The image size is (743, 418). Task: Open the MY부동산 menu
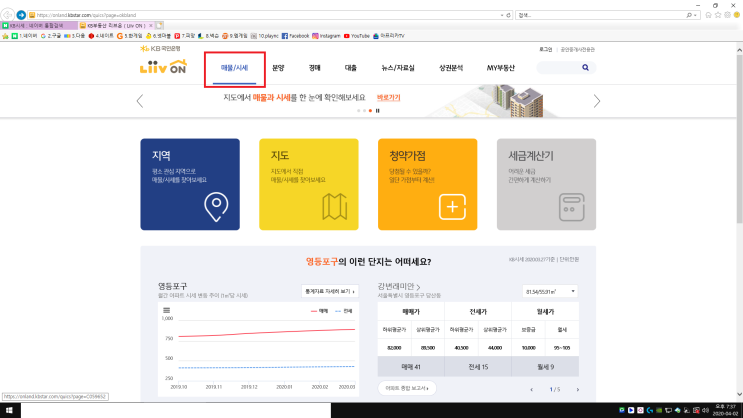point(500,68)
